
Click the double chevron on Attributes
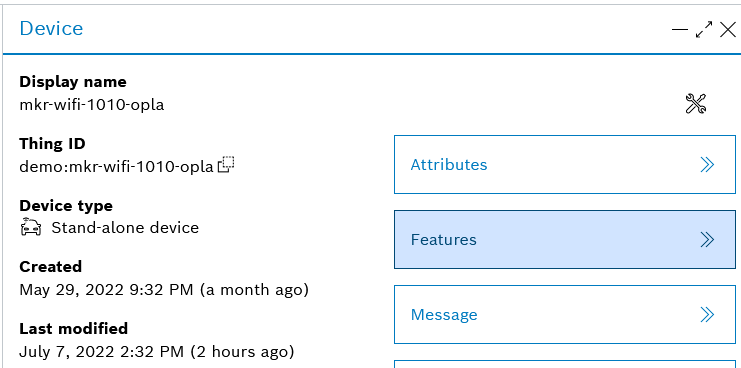tap(707, 164)
